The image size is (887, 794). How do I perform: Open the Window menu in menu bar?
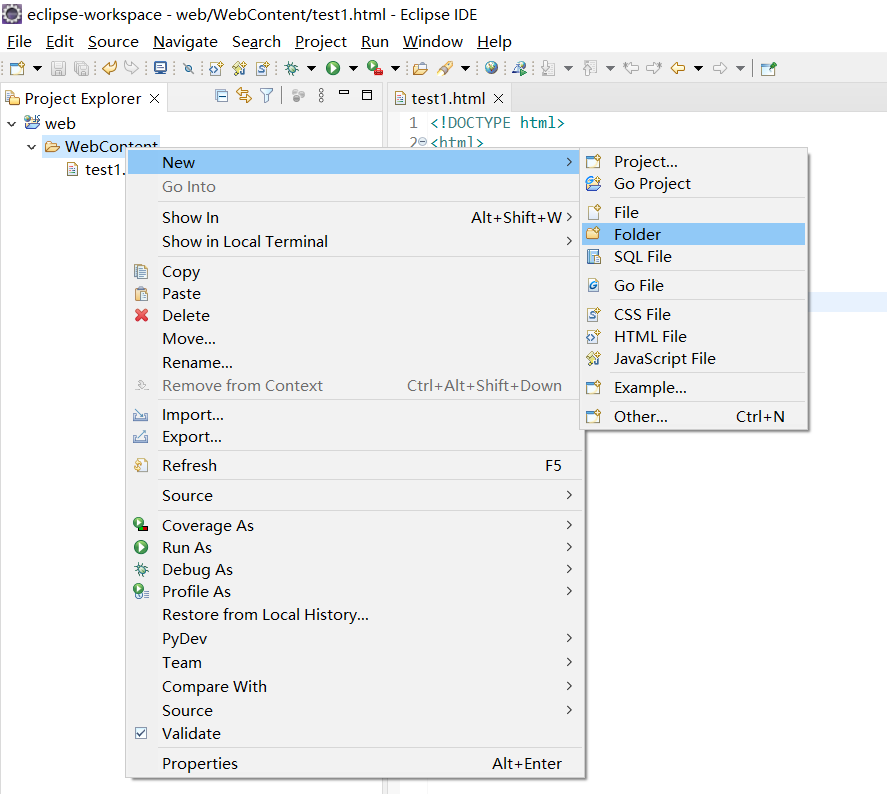tap(433, 42)
